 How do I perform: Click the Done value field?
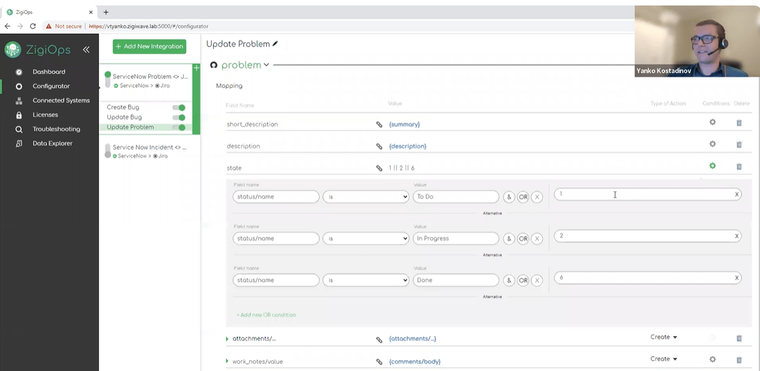tap(456, 280)
